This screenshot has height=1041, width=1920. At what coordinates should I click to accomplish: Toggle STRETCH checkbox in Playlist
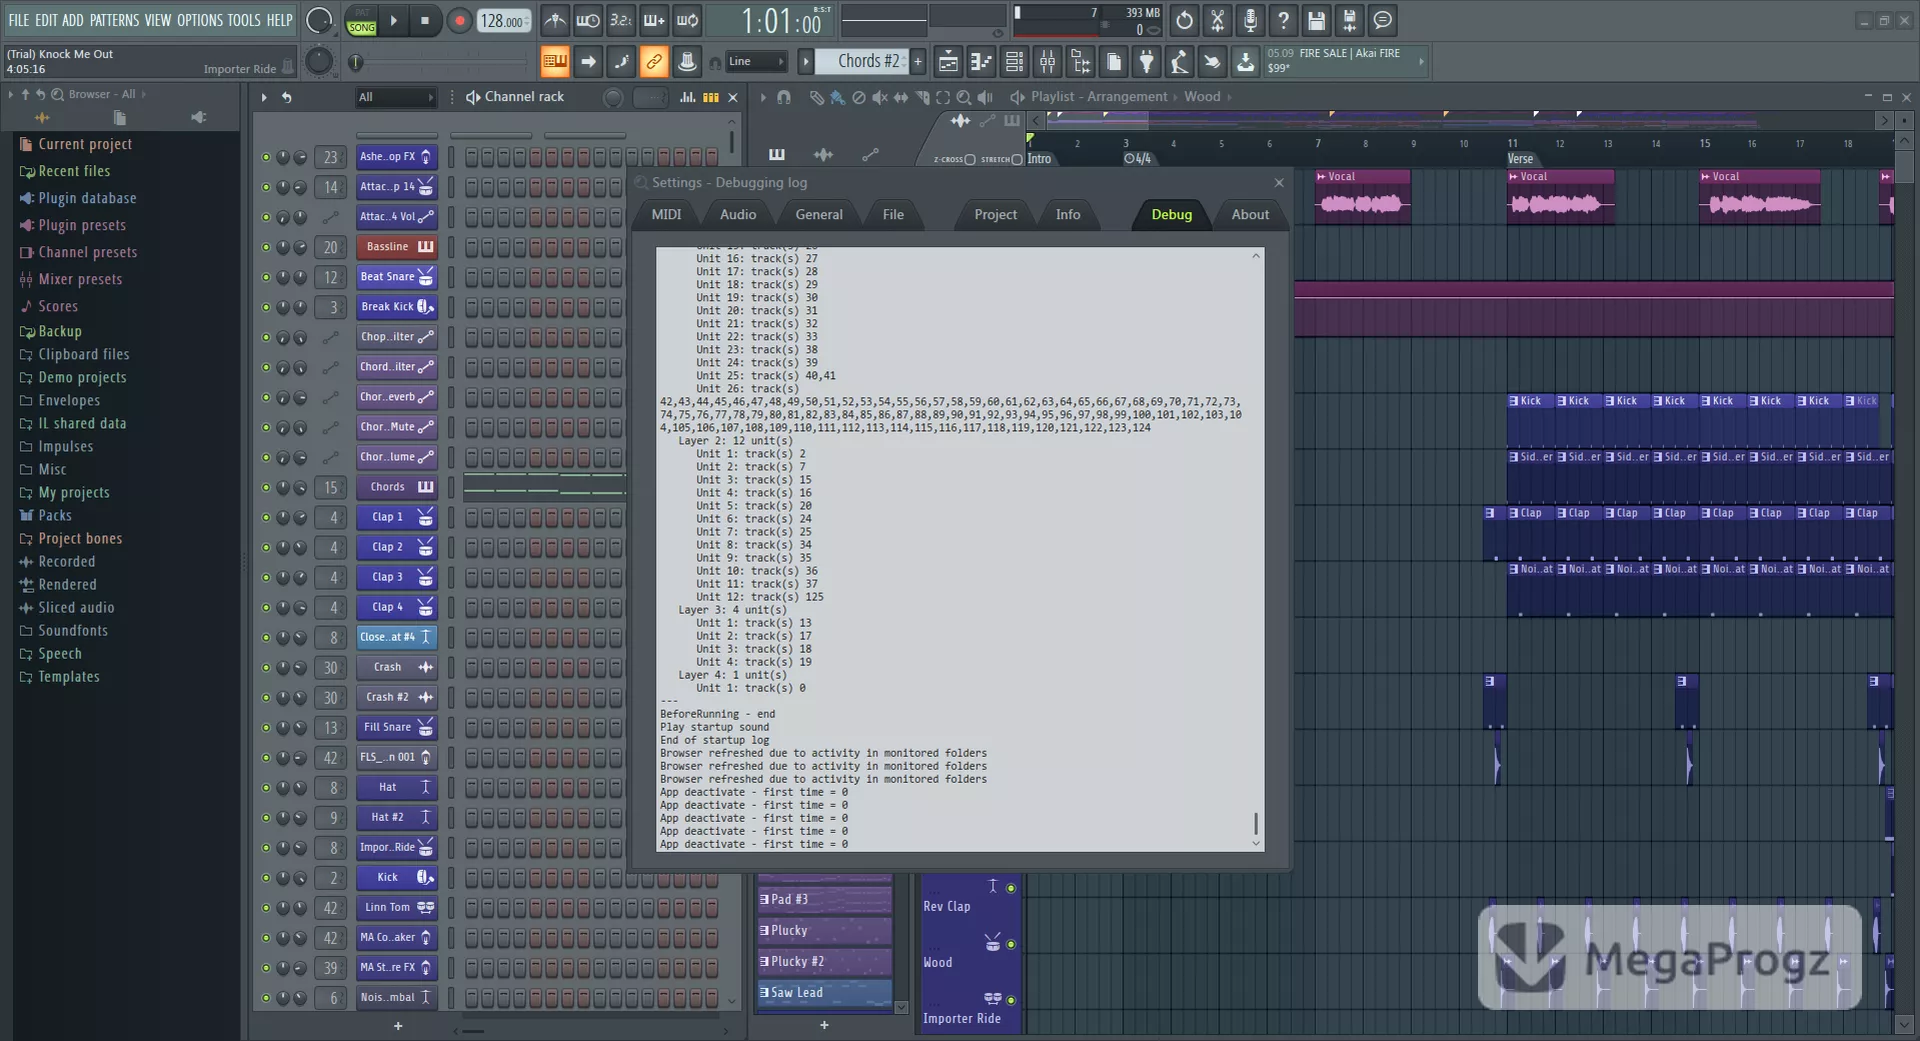coord(1017,160)
